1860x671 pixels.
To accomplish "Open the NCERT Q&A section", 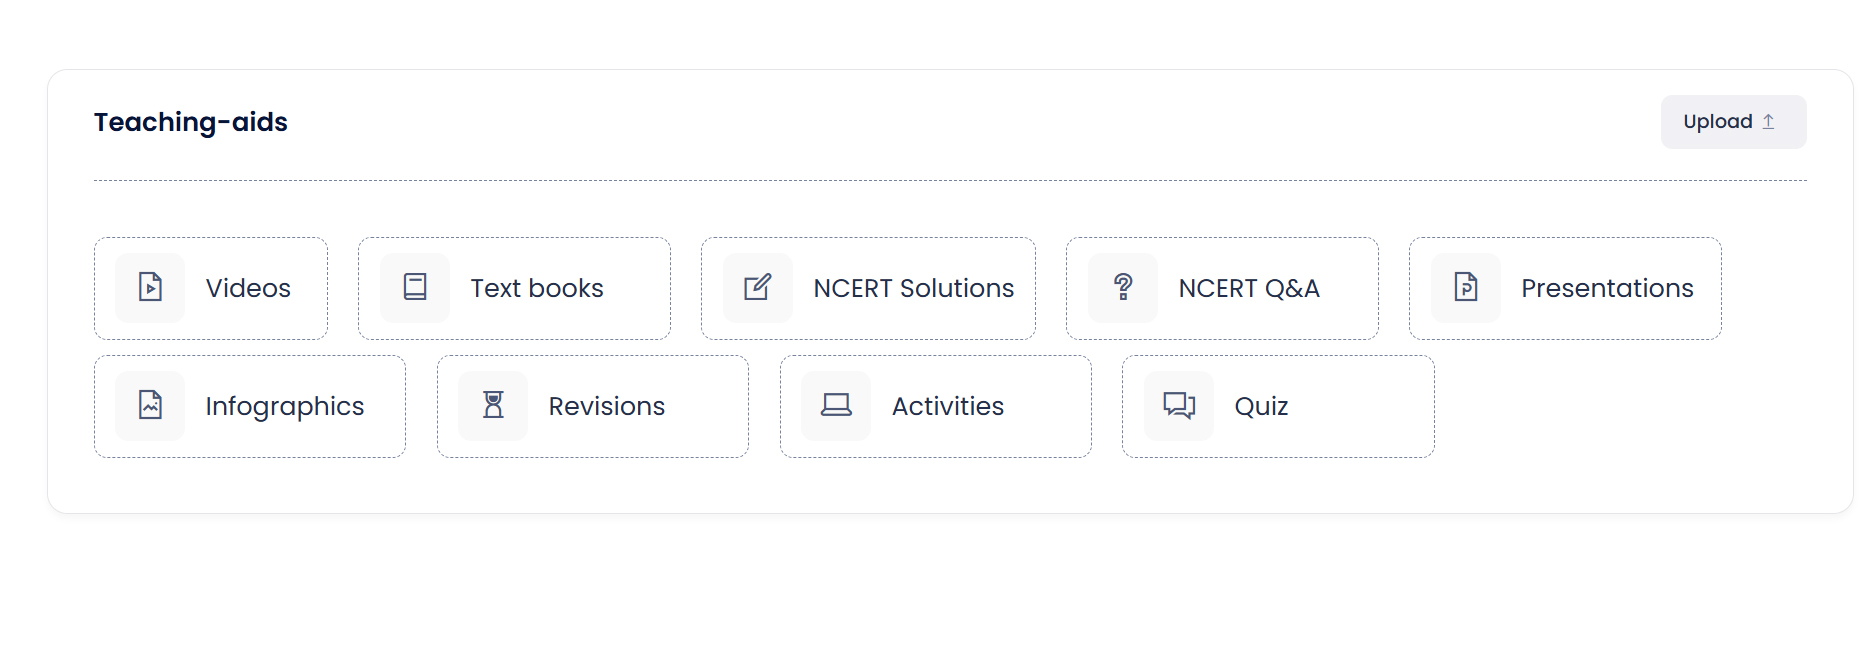I will click(x=1222, y=288).
